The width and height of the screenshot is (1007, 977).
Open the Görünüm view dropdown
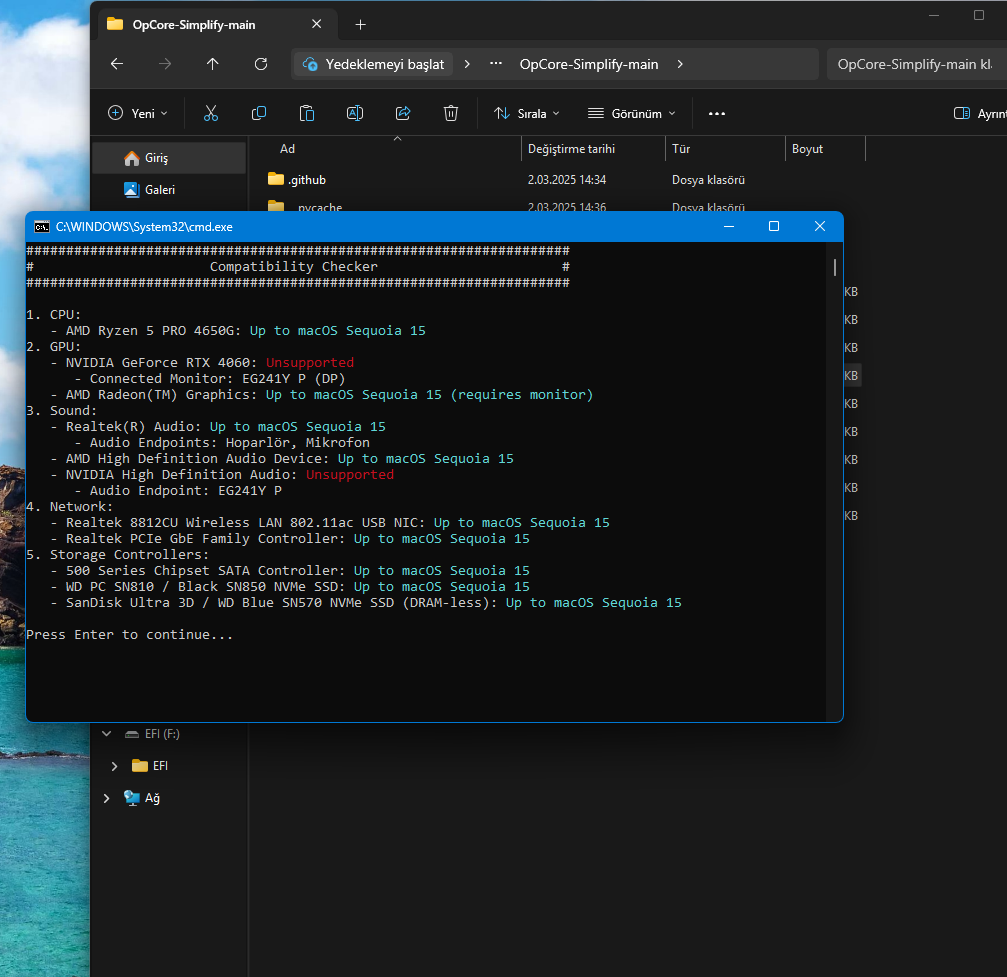[632, 114]
